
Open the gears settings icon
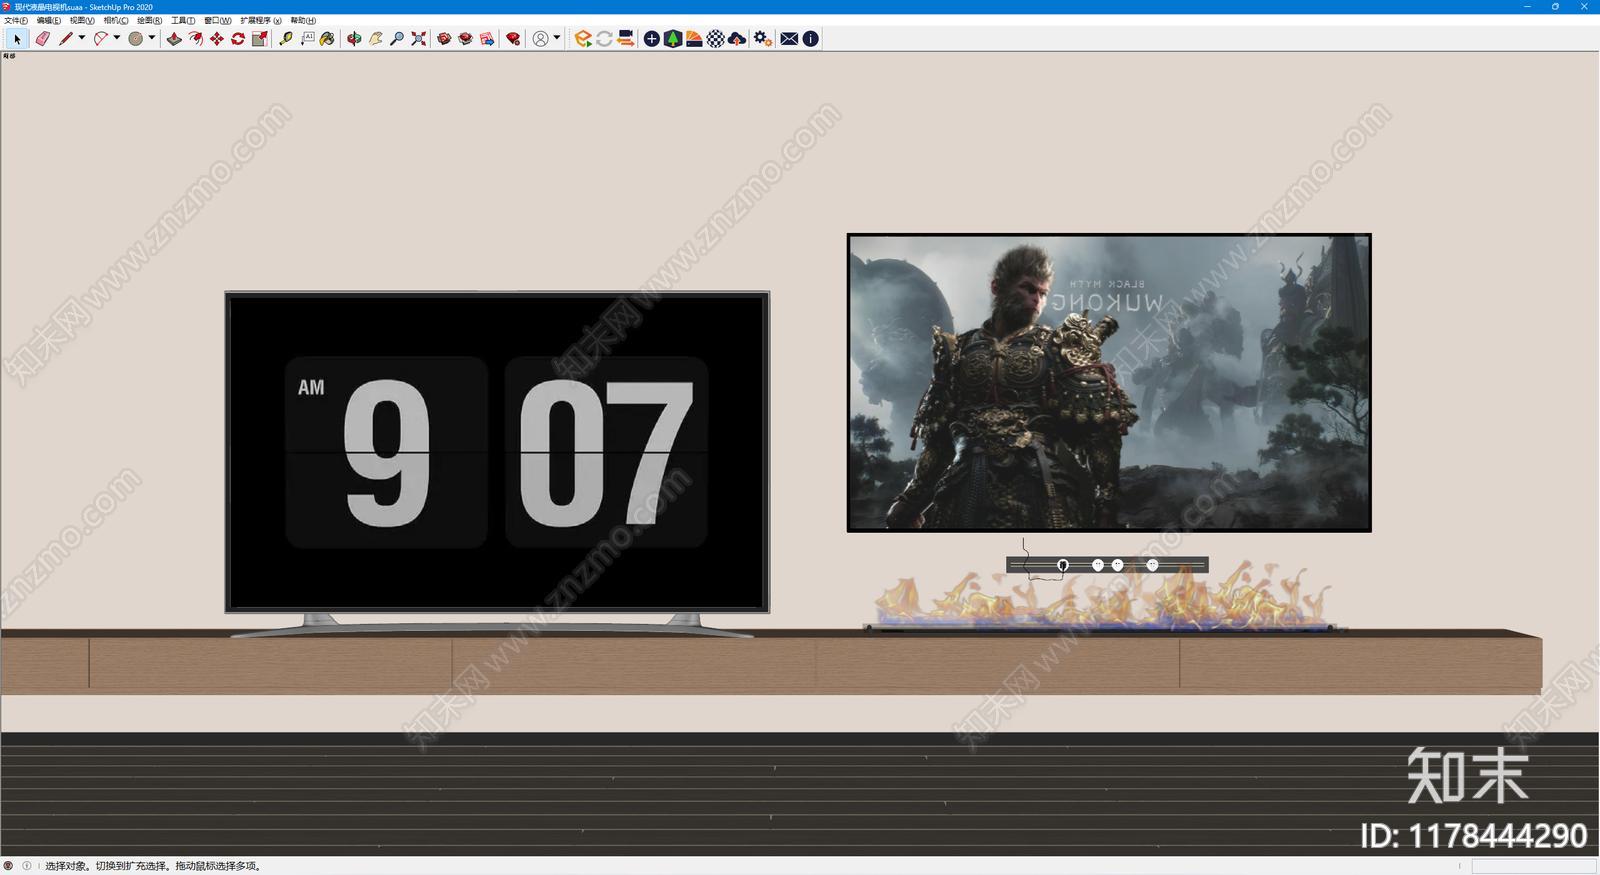(763, 39)
